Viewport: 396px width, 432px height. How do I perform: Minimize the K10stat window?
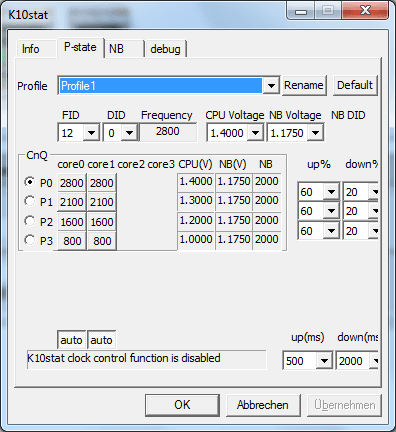(x=301, y=11)
